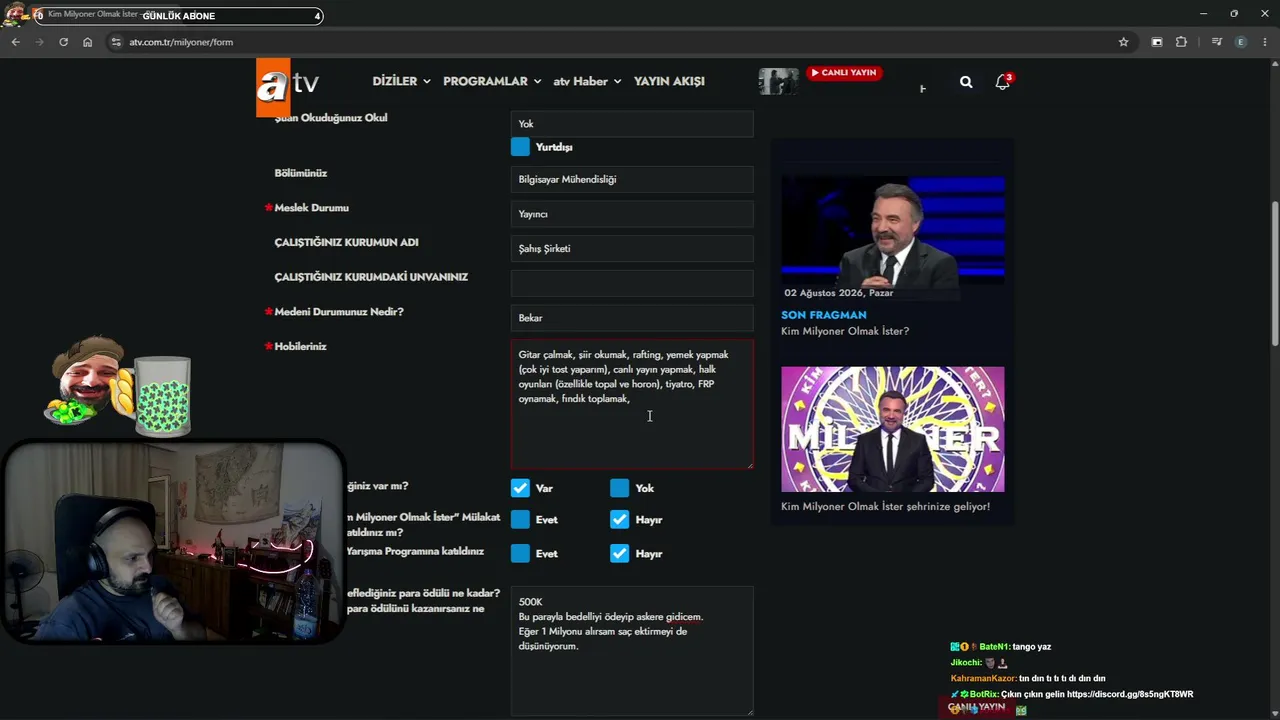This screenshot has width=1280, height=720.
Task: Follow the discord.gg link in chat
Action: pos(1130,694)
